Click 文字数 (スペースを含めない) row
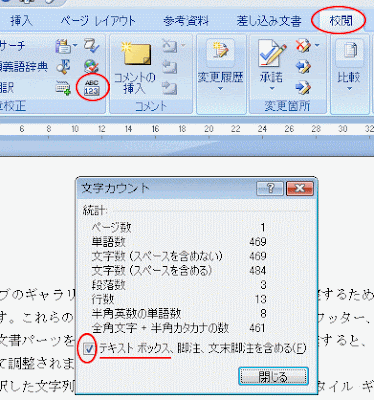374x400 pixels. point(179,256)
